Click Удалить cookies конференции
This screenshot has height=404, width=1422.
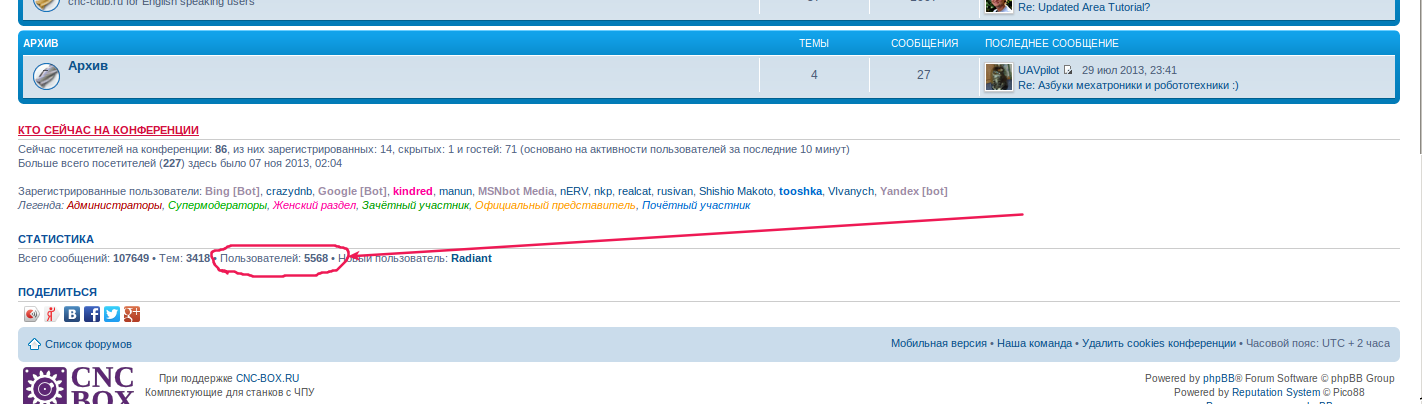(1159, 343)
